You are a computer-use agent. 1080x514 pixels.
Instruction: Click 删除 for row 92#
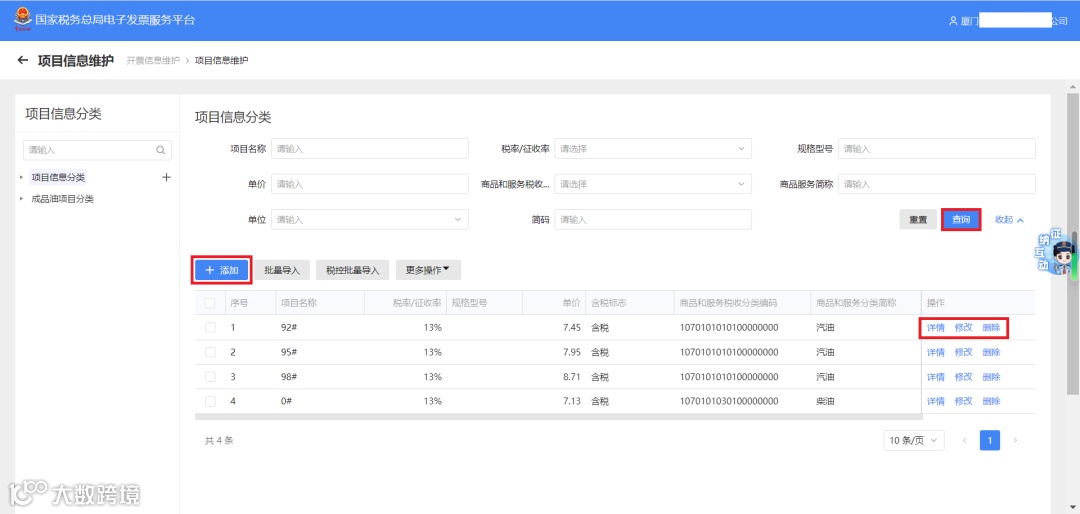(991, 327)
